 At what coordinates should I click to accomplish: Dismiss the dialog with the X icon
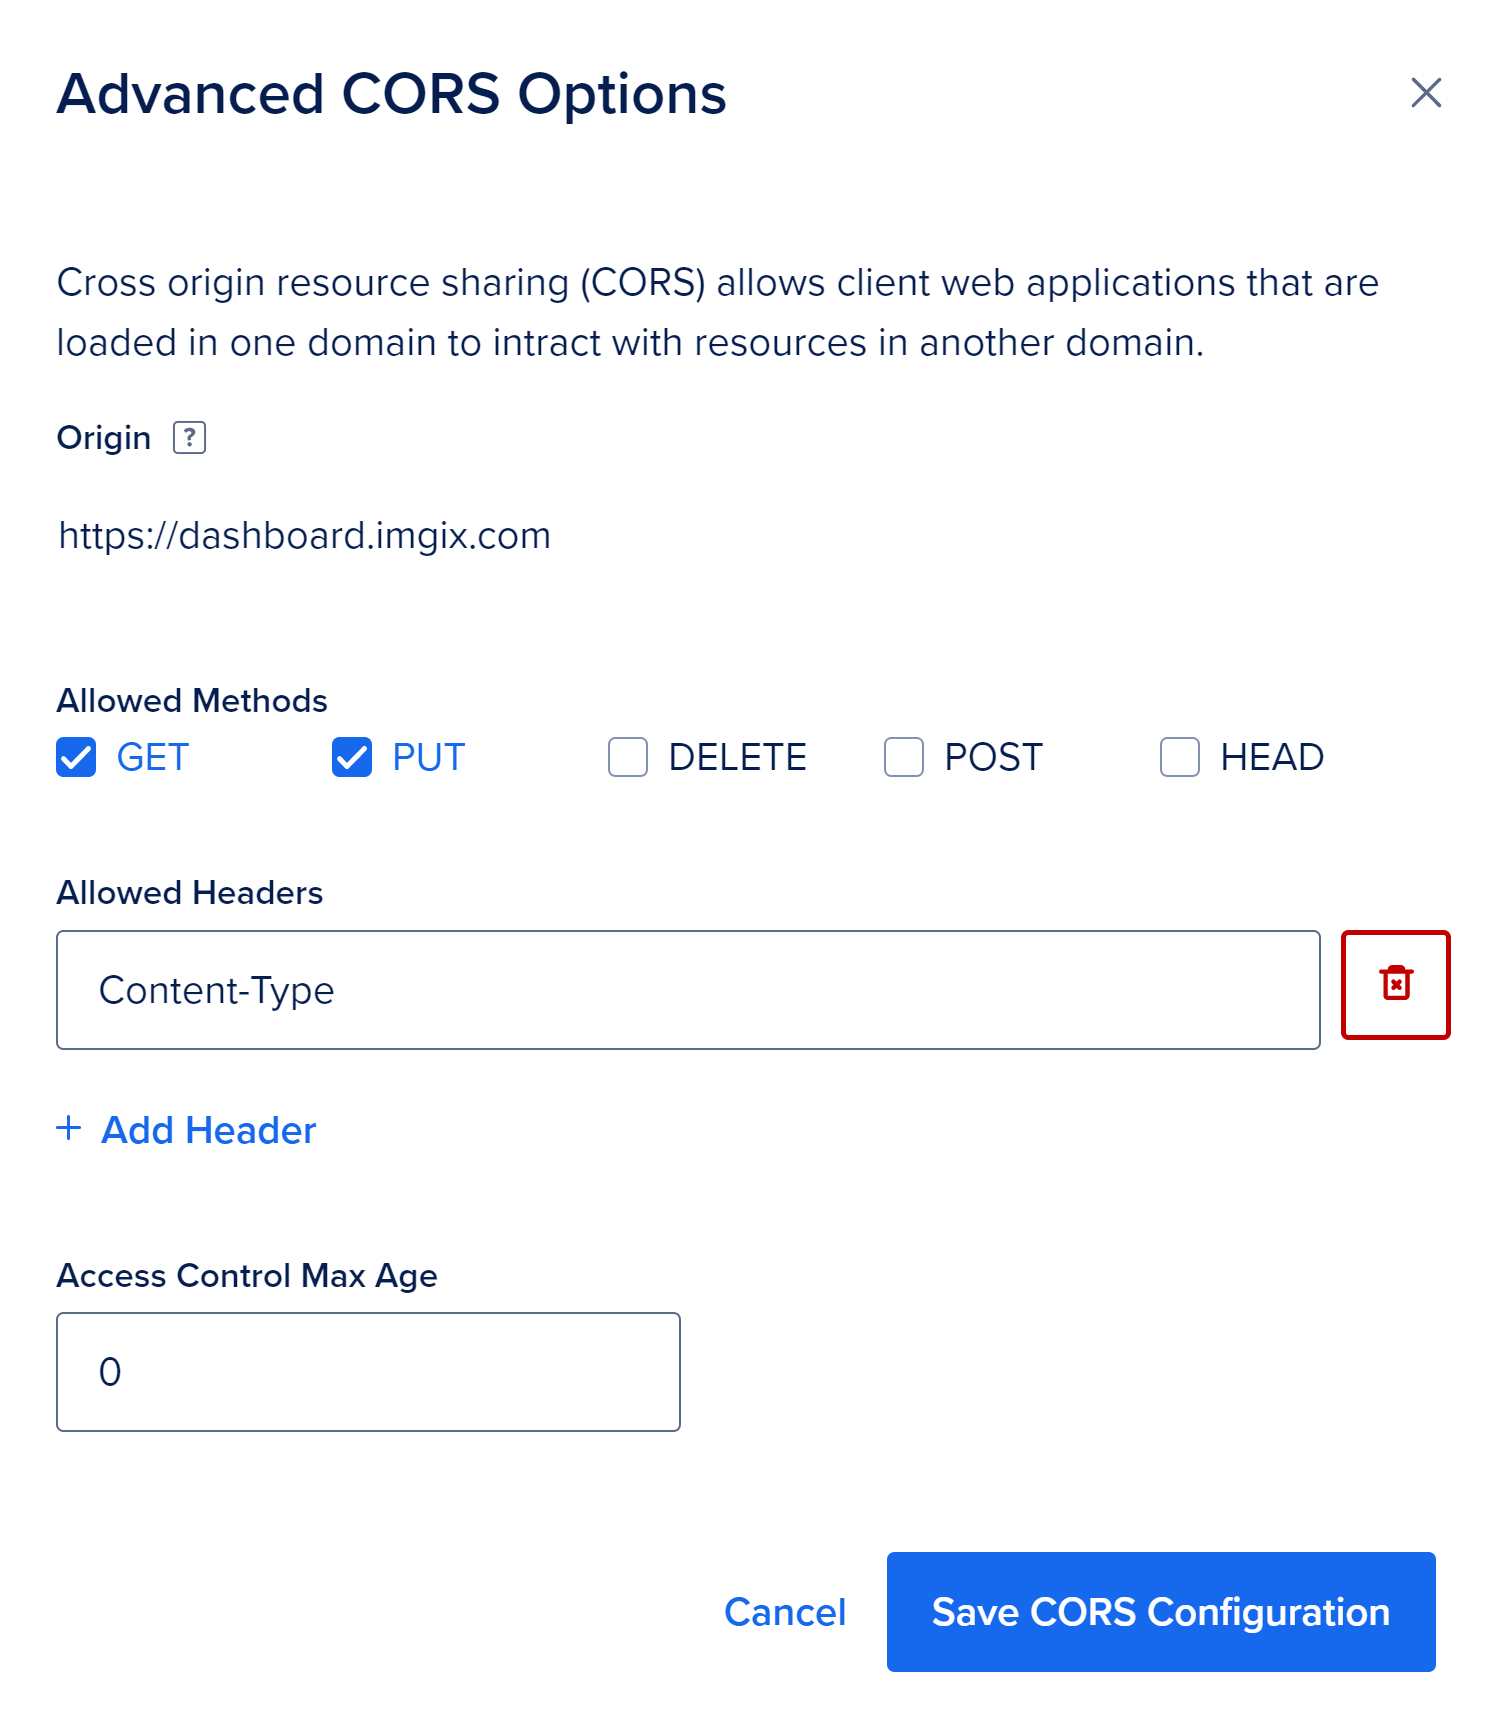coord(1427,93)
